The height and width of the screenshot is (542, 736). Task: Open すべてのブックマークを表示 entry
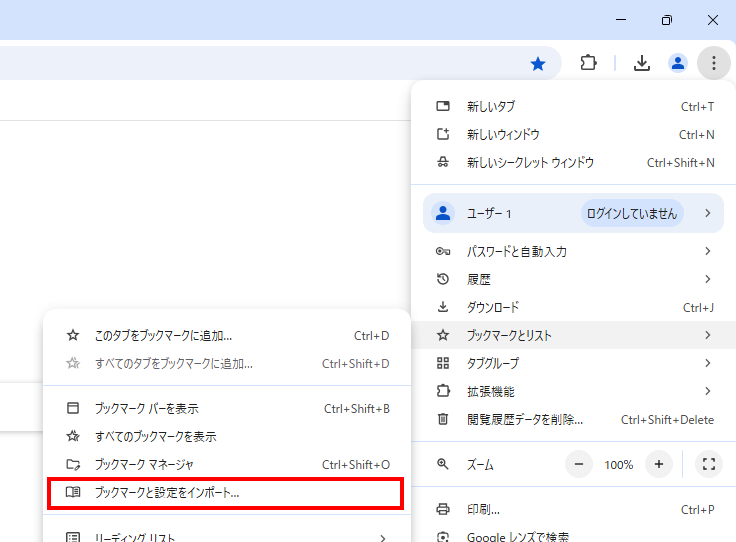(x=227, y=436)
